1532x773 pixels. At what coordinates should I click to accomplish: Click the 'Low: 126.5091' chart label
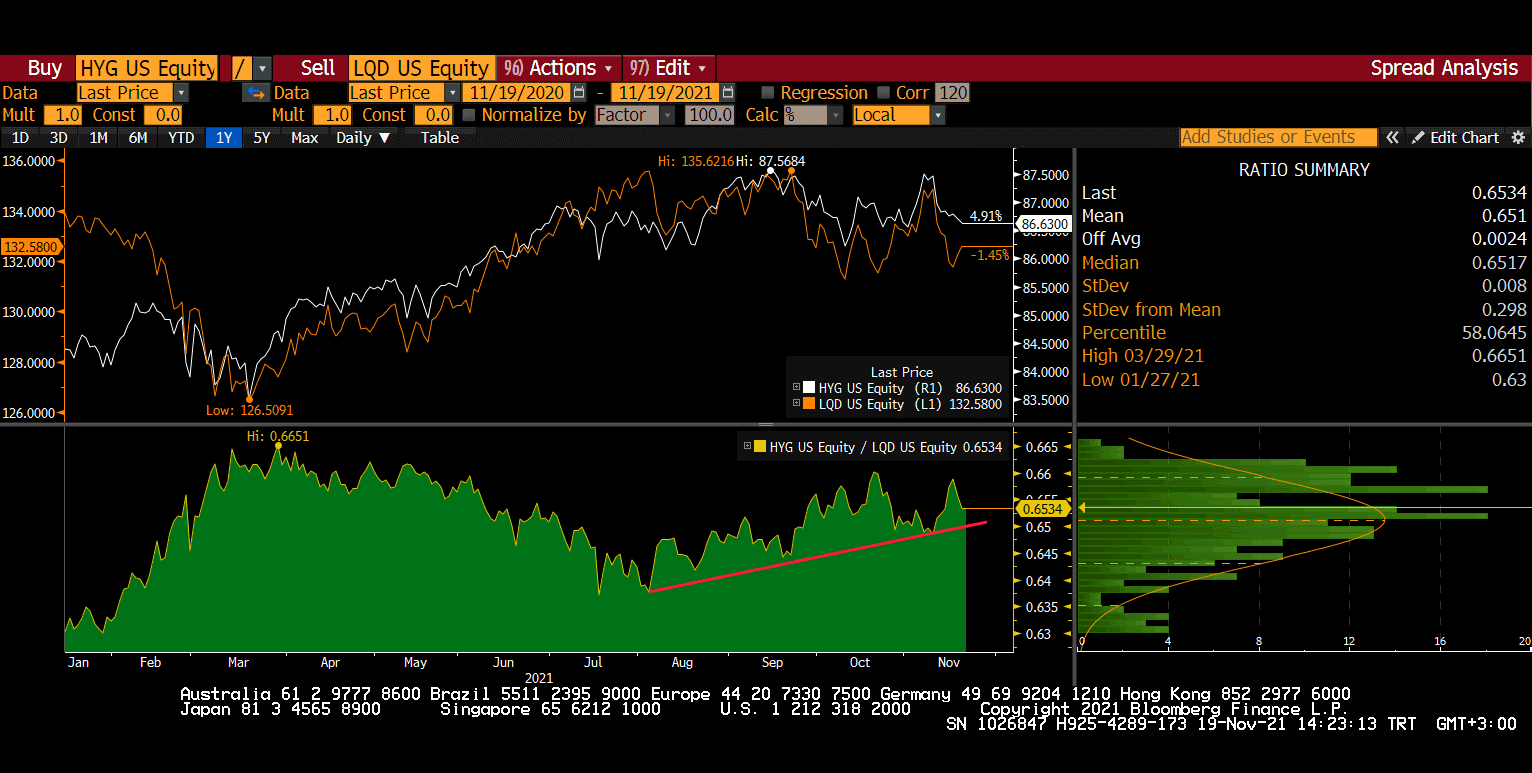[250, 410]
